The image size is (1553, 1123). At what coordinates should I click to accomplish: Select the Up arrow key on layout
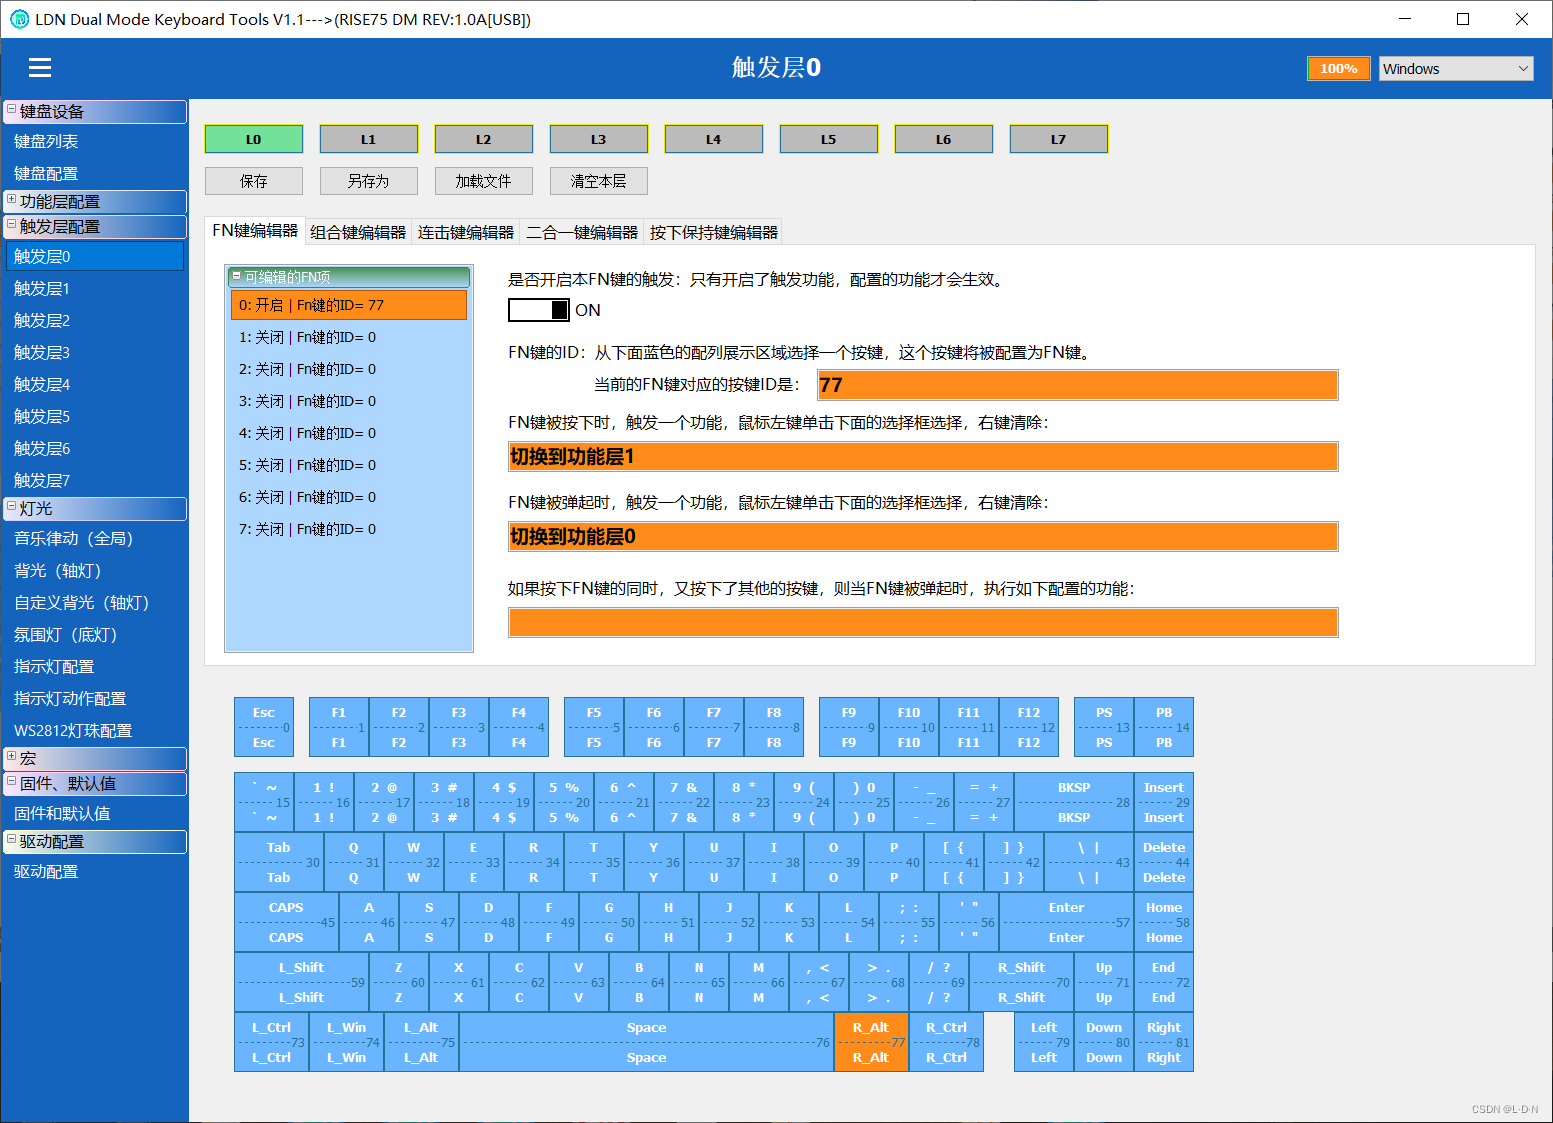click(1104, 982)
